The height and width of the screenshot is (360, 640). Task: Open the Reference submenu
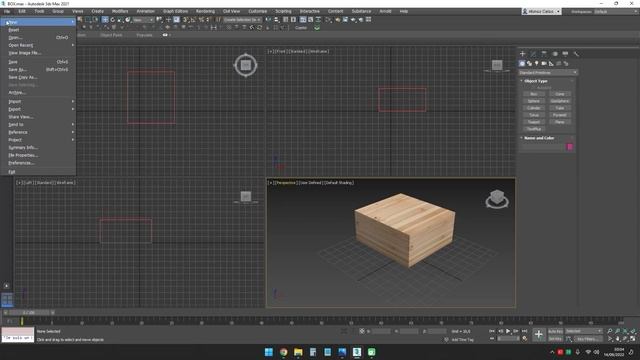point(38,132)
